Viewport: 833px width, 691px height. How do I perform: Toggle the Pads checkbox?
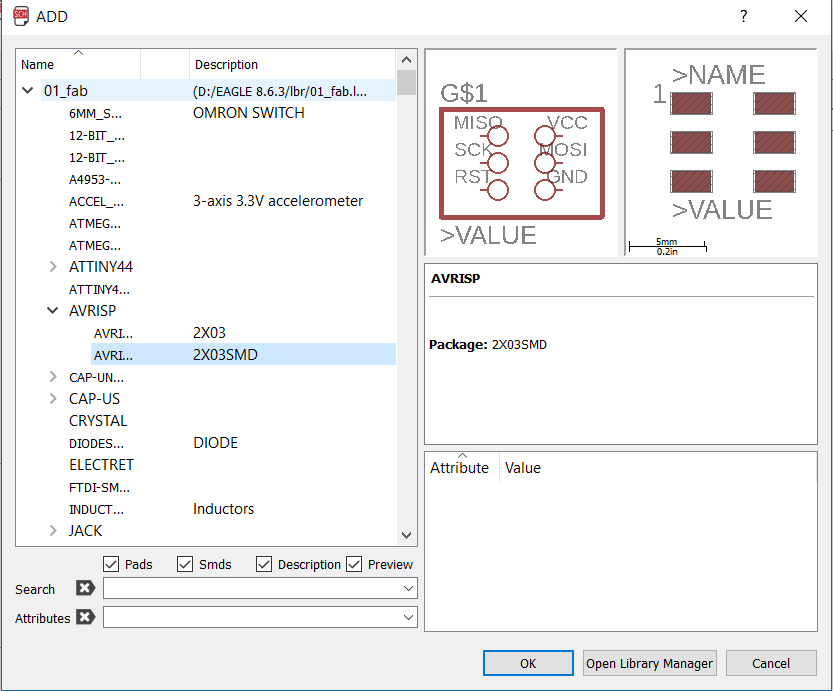111,564
